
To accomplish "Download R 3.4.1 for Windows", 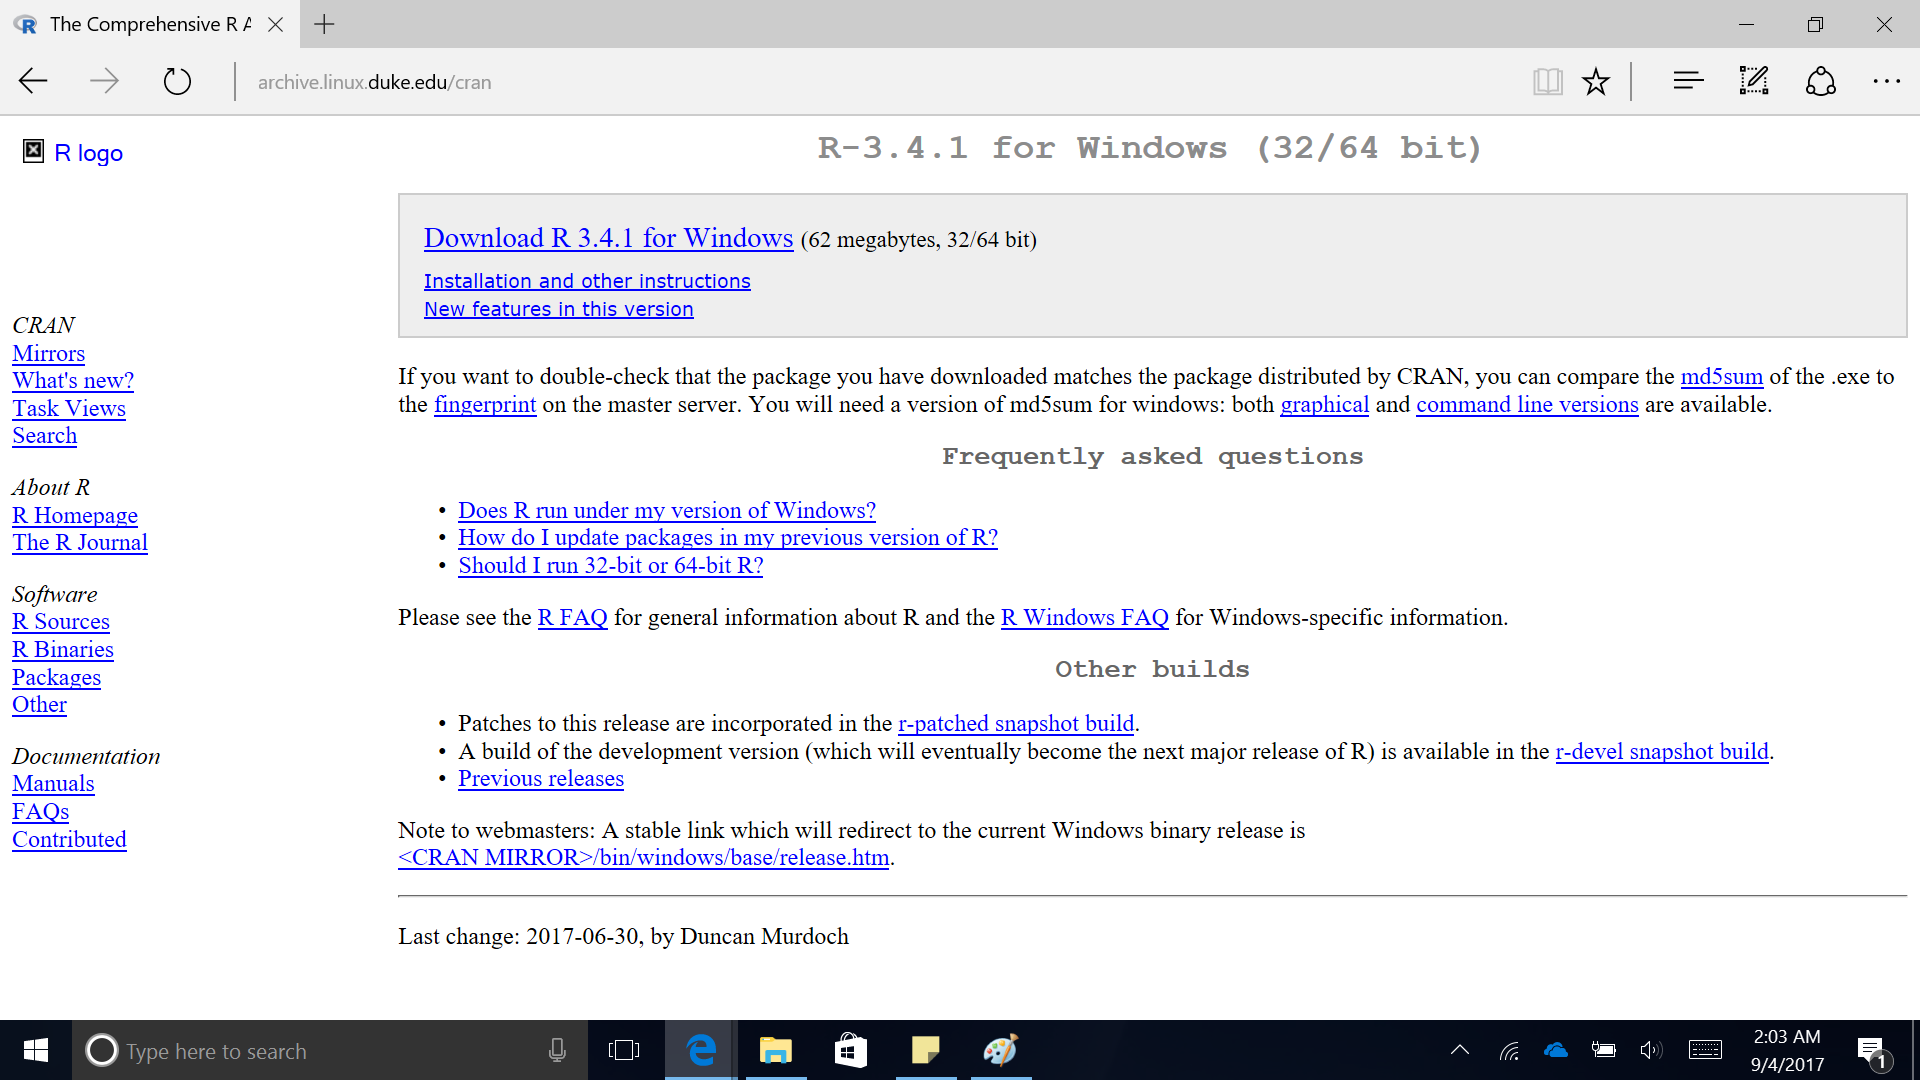I will point(608,238).
